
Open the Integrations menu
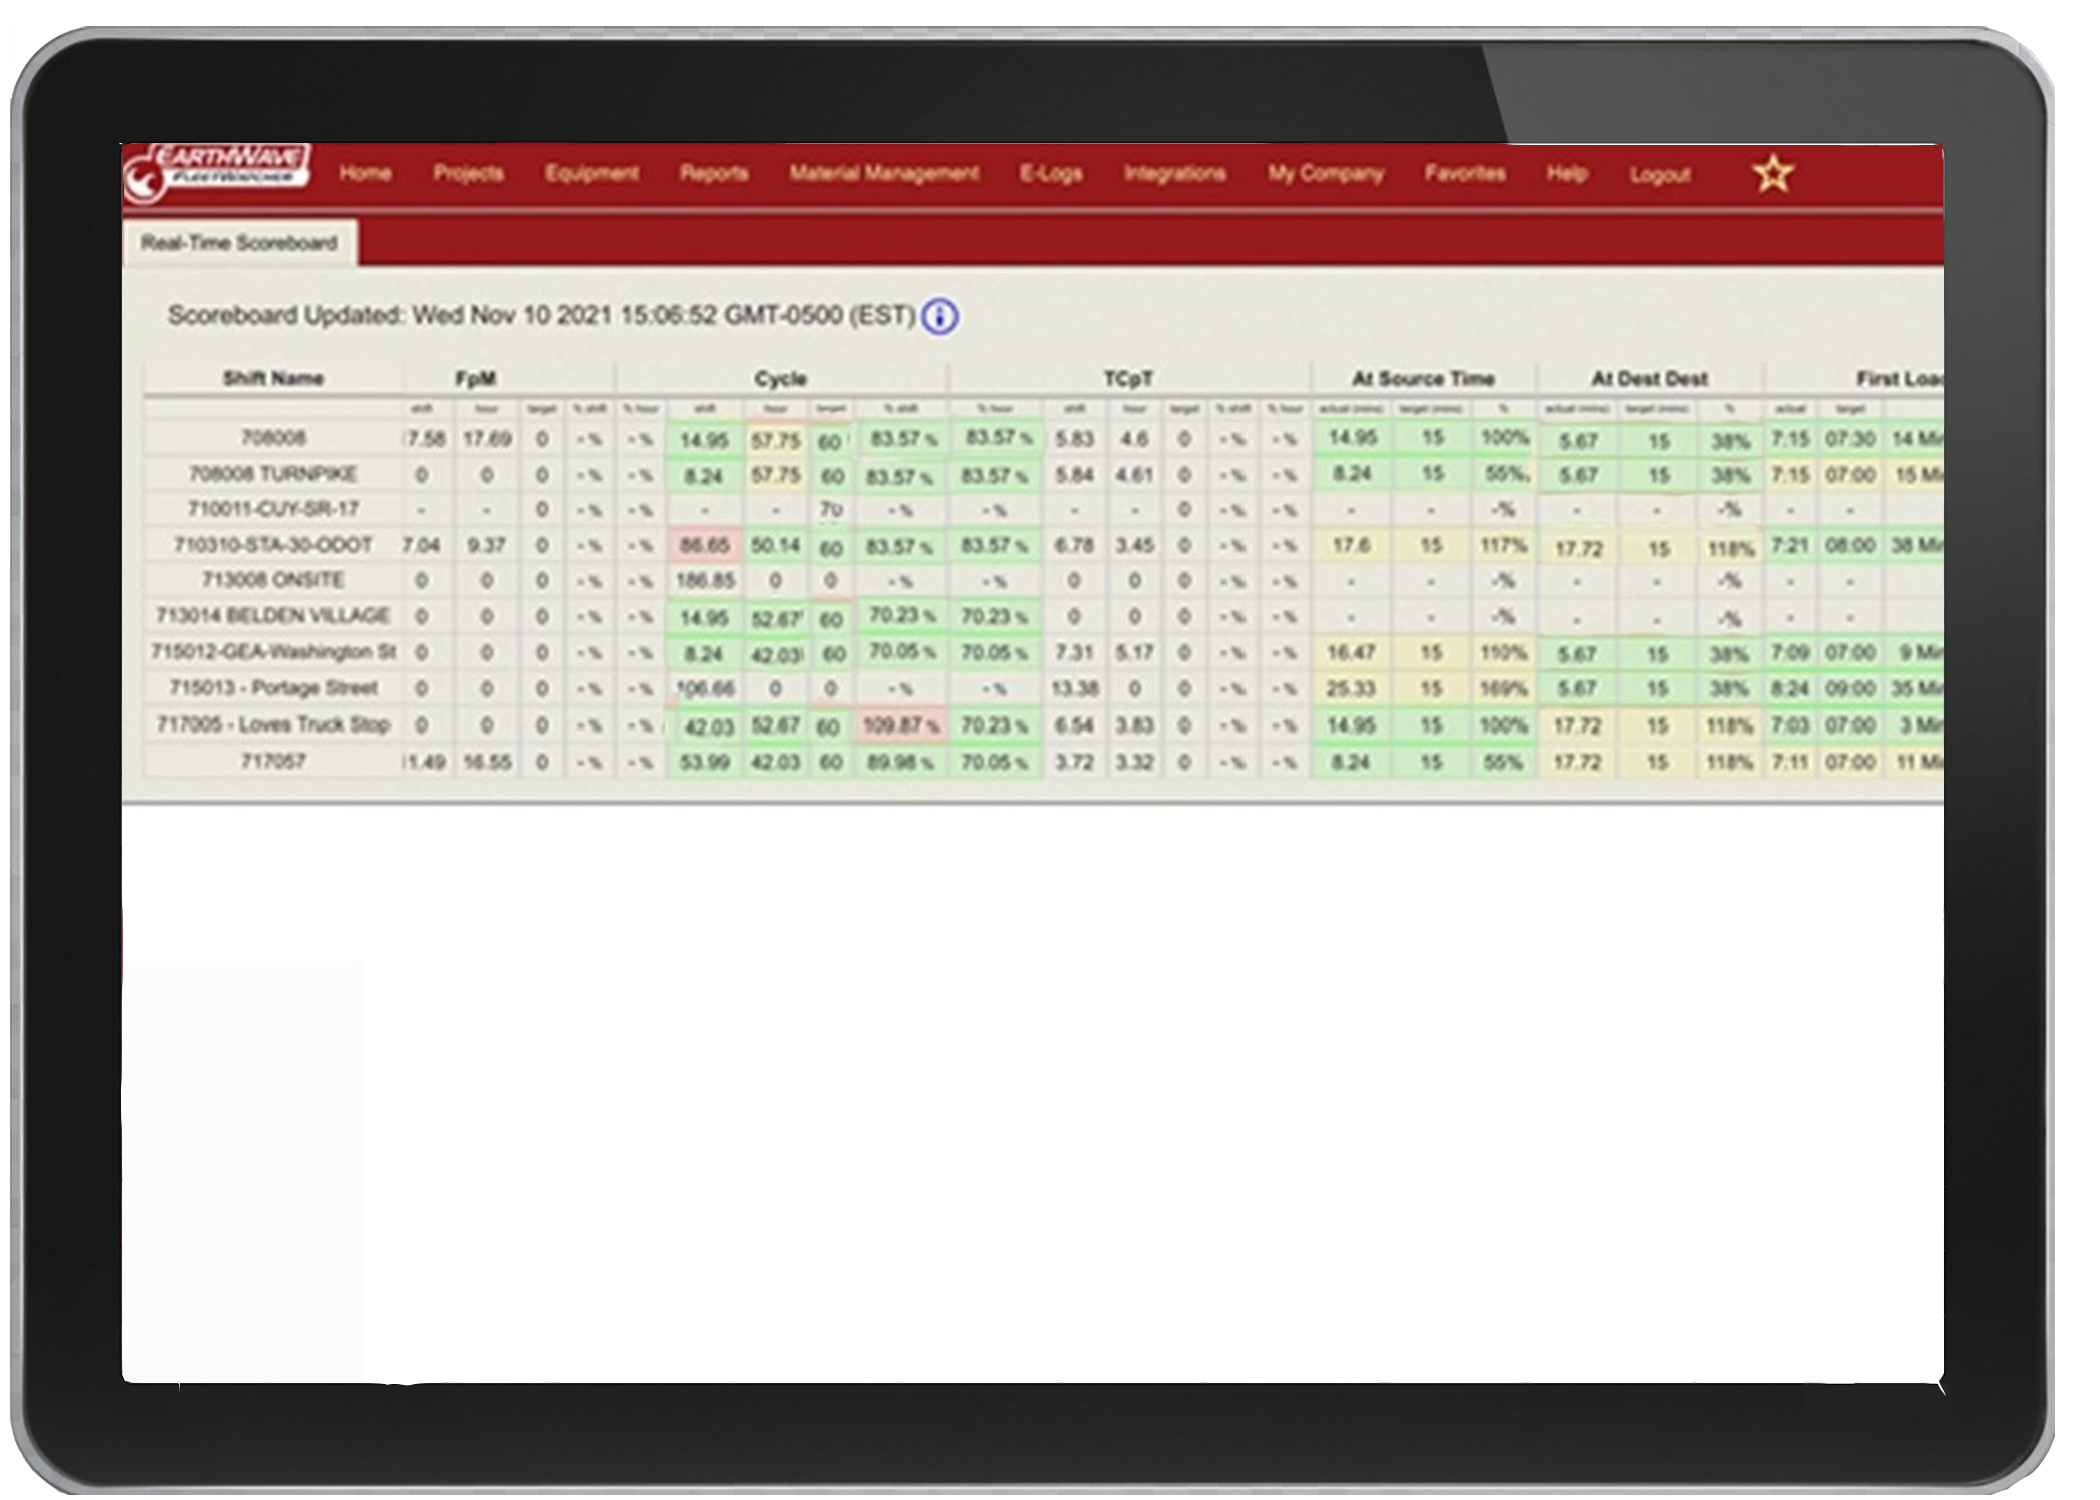pos(1175,172)
